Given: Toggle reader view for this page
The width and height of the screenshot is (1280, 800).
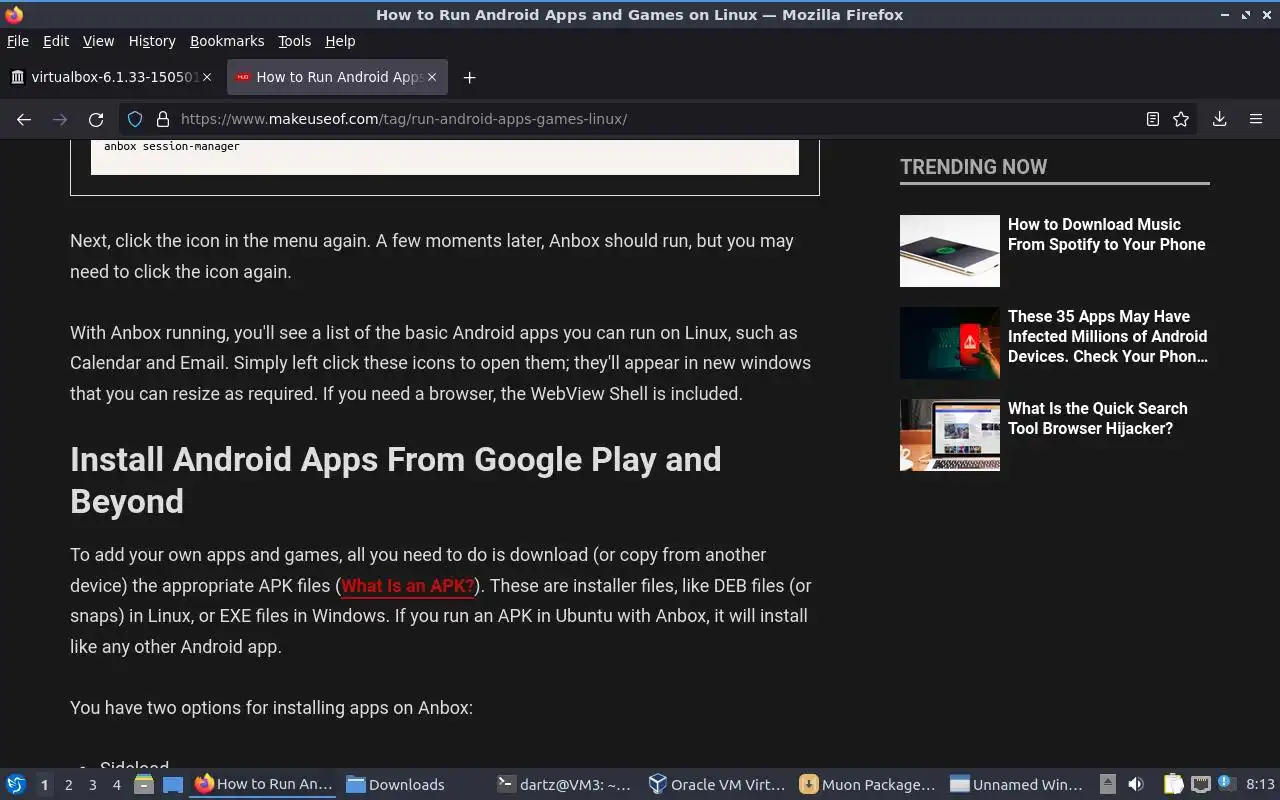Looking at the screenshot, I should [1153, 119].
